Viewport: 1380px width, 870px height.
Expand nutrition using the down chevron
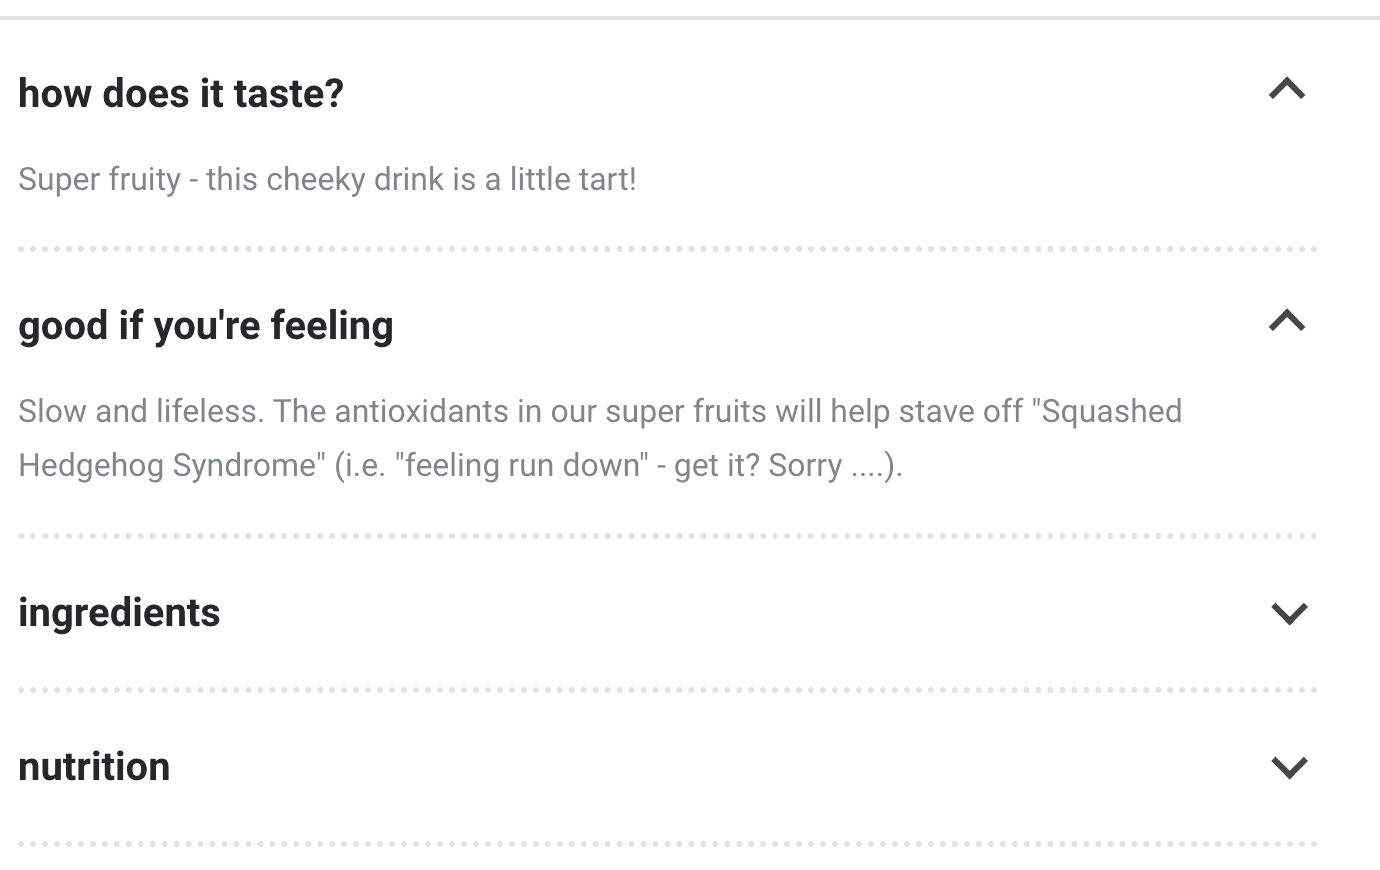tap(1289, 767)
